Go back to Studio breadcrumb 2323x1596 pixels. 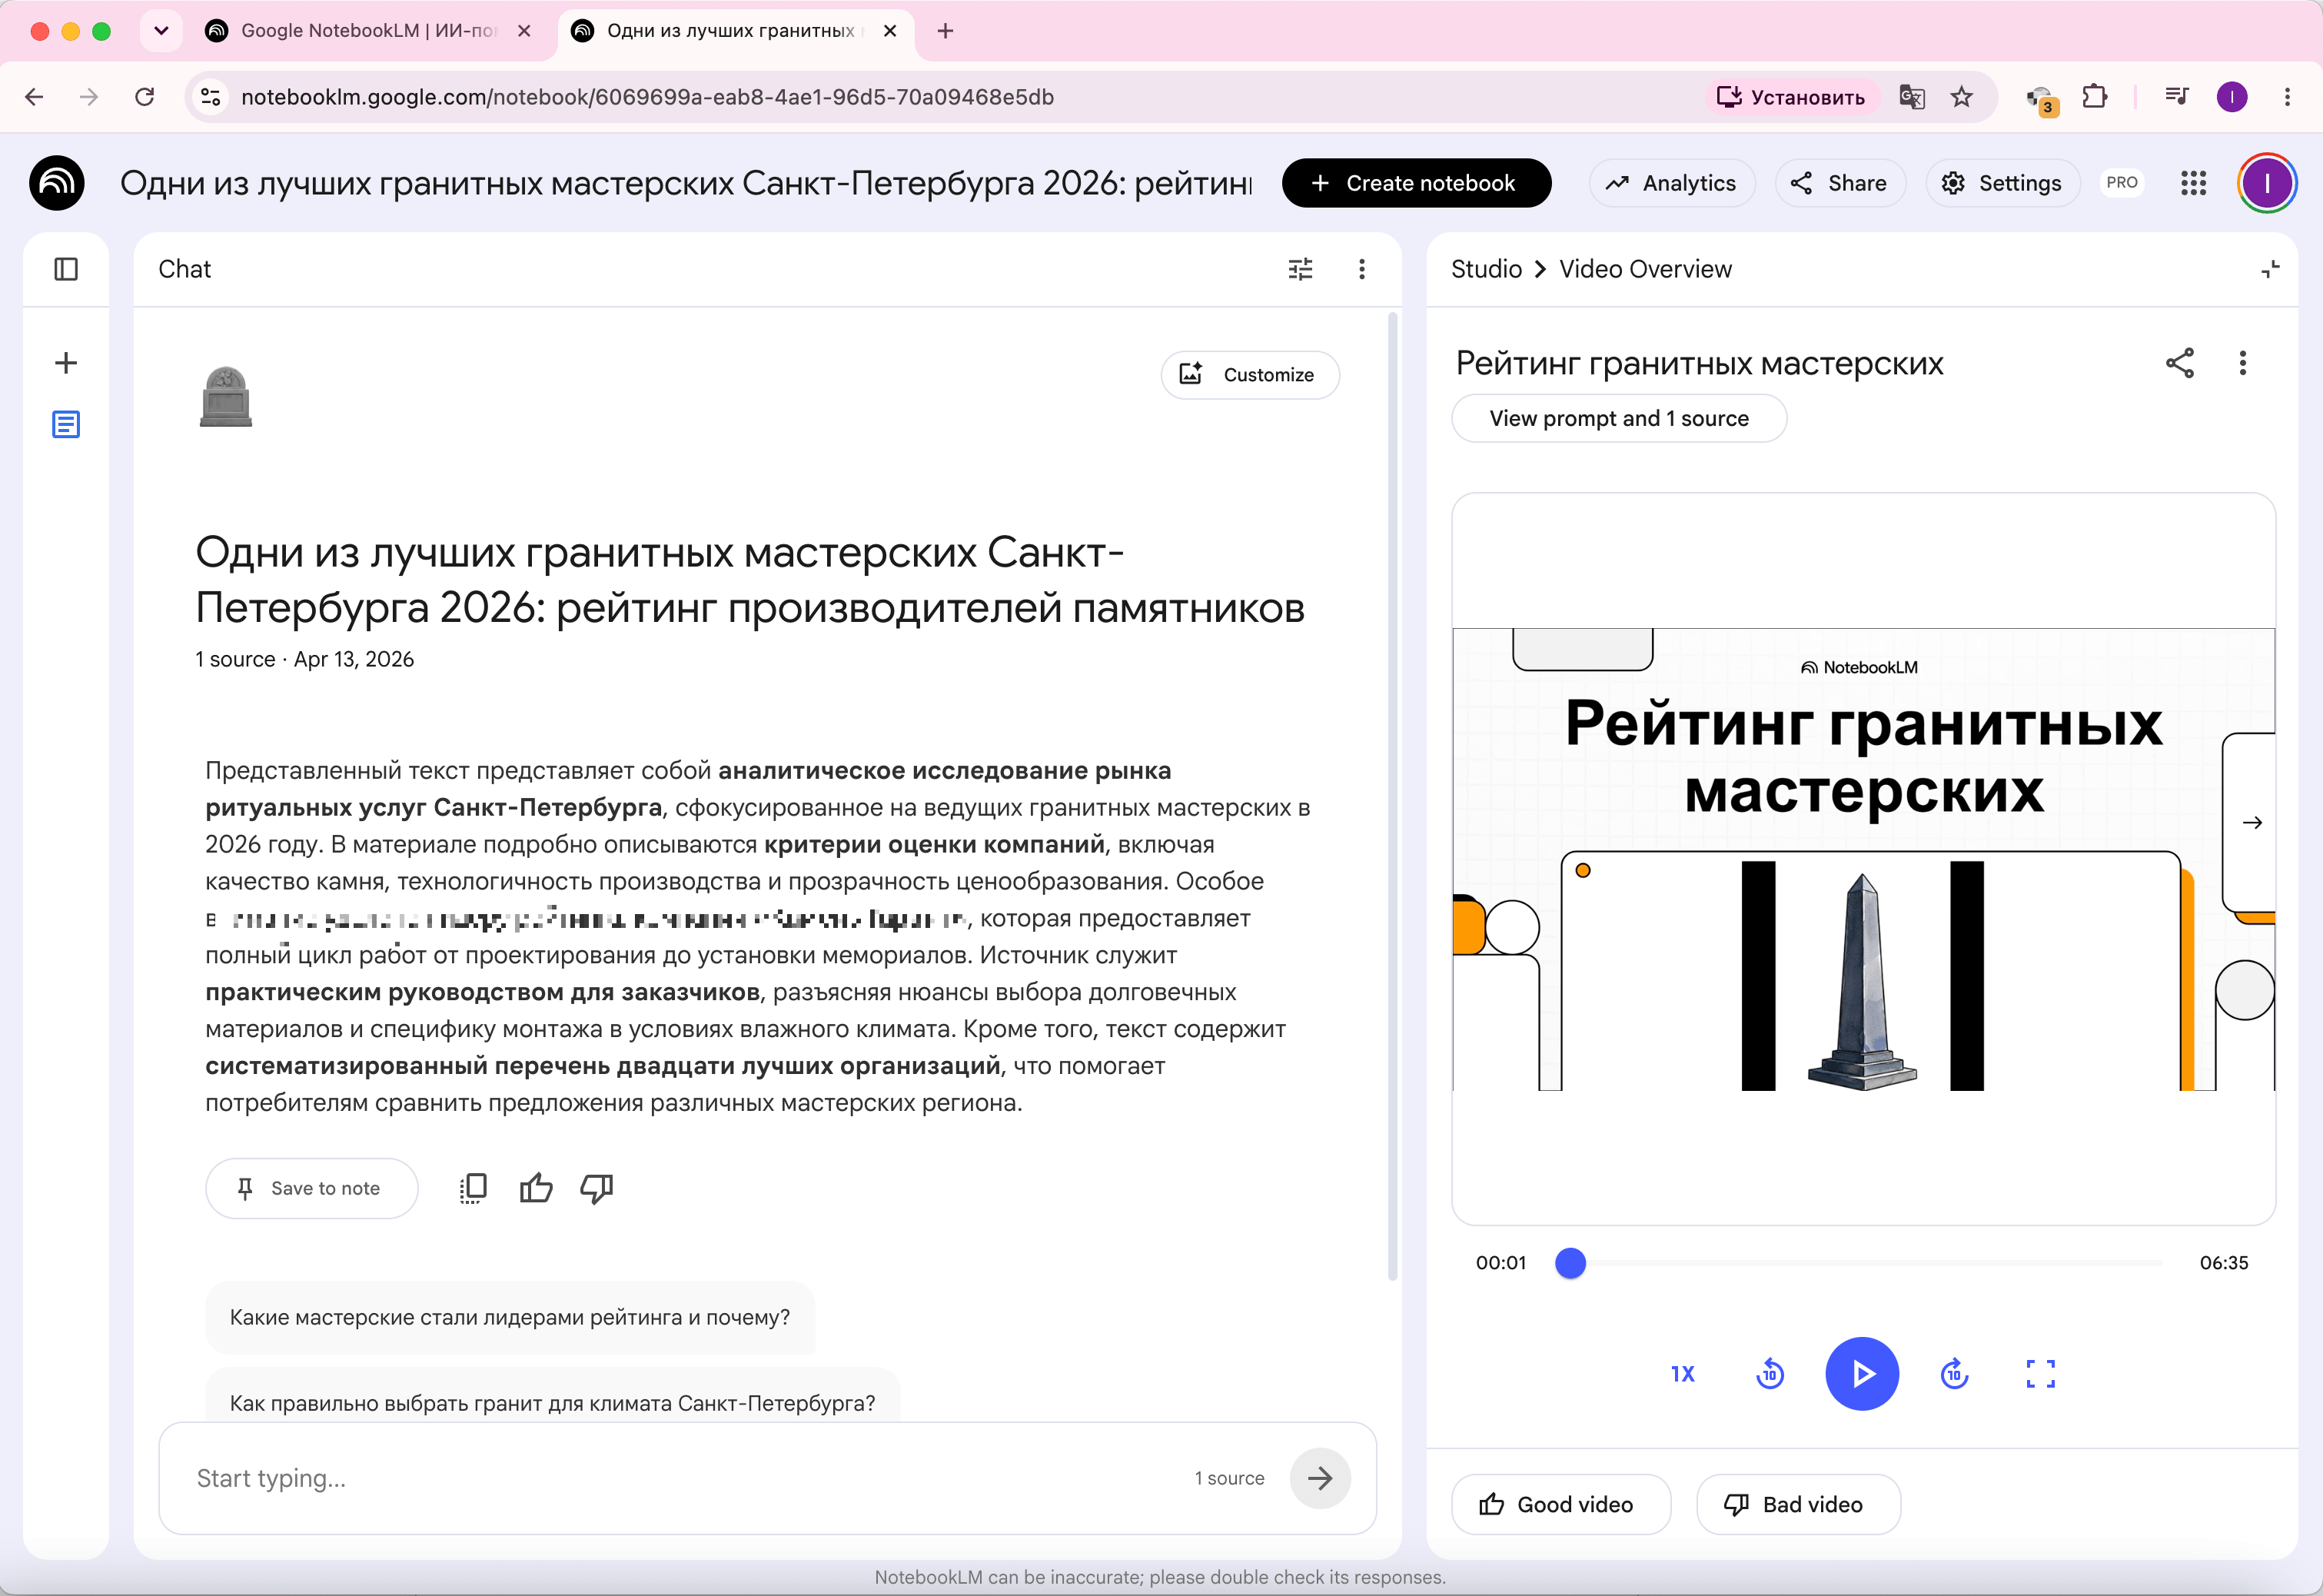coord(1486,269)
